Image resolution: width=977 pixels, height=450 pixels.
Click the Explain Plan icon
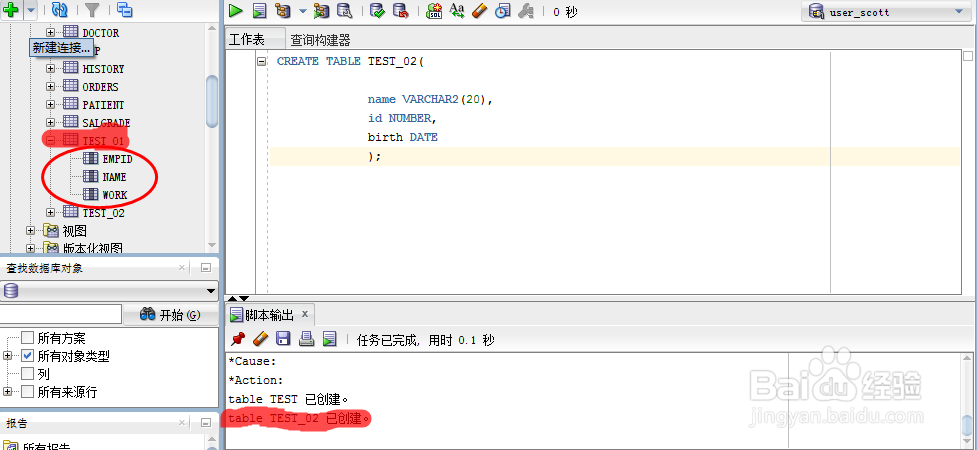[283, 11]
